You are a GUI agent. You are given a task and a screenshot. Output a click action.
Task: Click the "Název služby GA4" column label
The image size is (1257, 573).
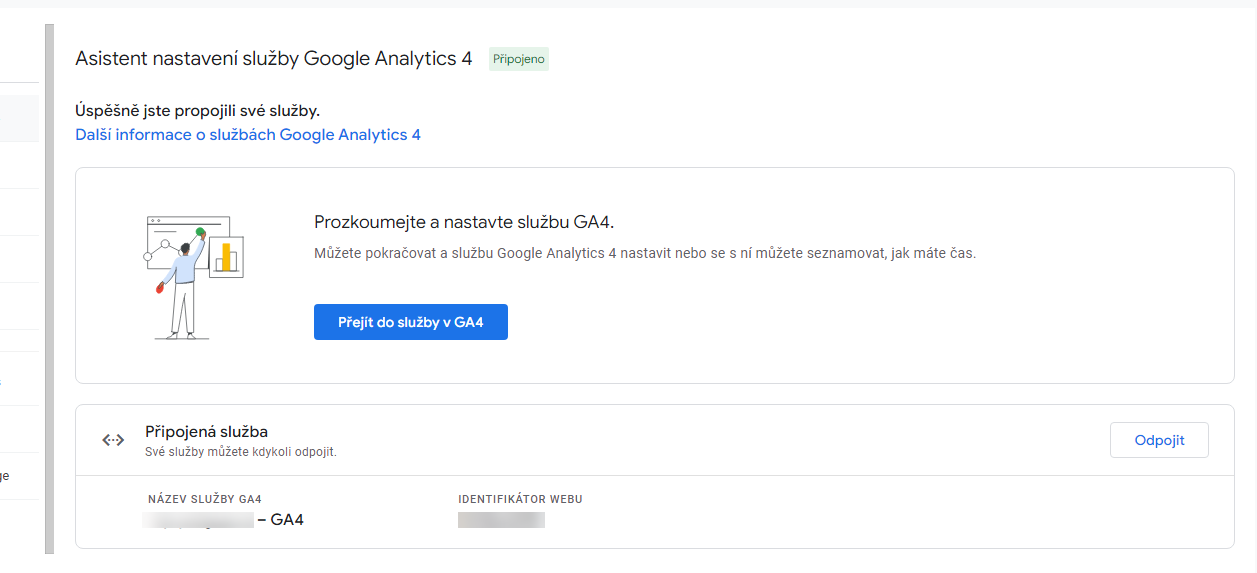pos(204,499)
